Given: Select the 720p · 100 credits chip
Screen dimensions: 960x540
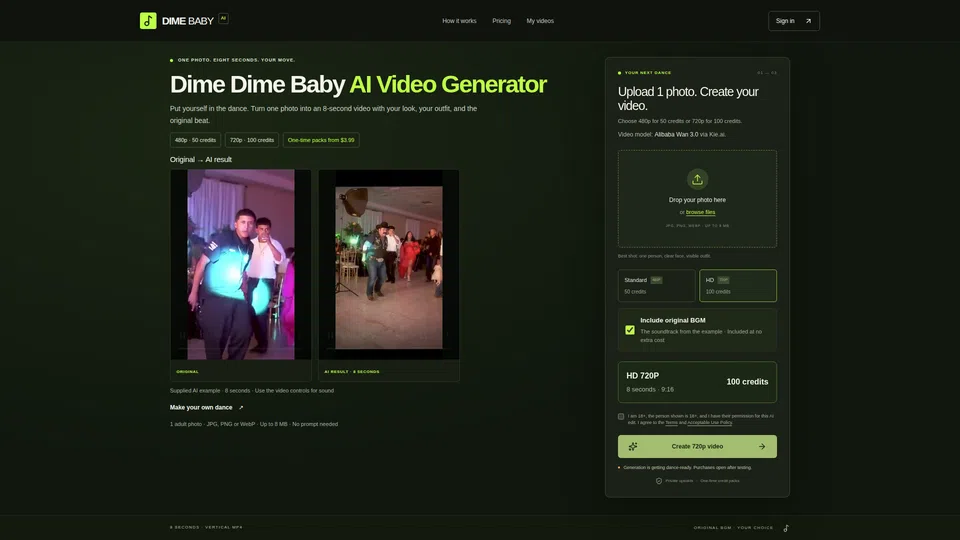Looking at the screenshot, I should pos(252,140).
